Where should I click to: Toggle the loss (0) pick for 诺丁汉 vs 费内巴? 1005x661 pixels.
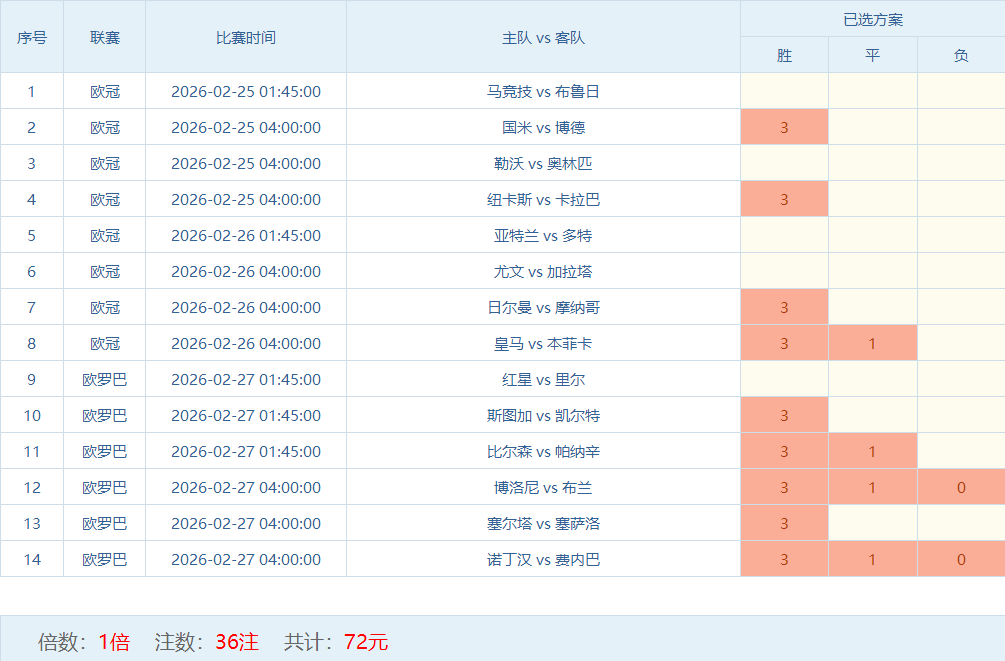(x=960, y=559)
